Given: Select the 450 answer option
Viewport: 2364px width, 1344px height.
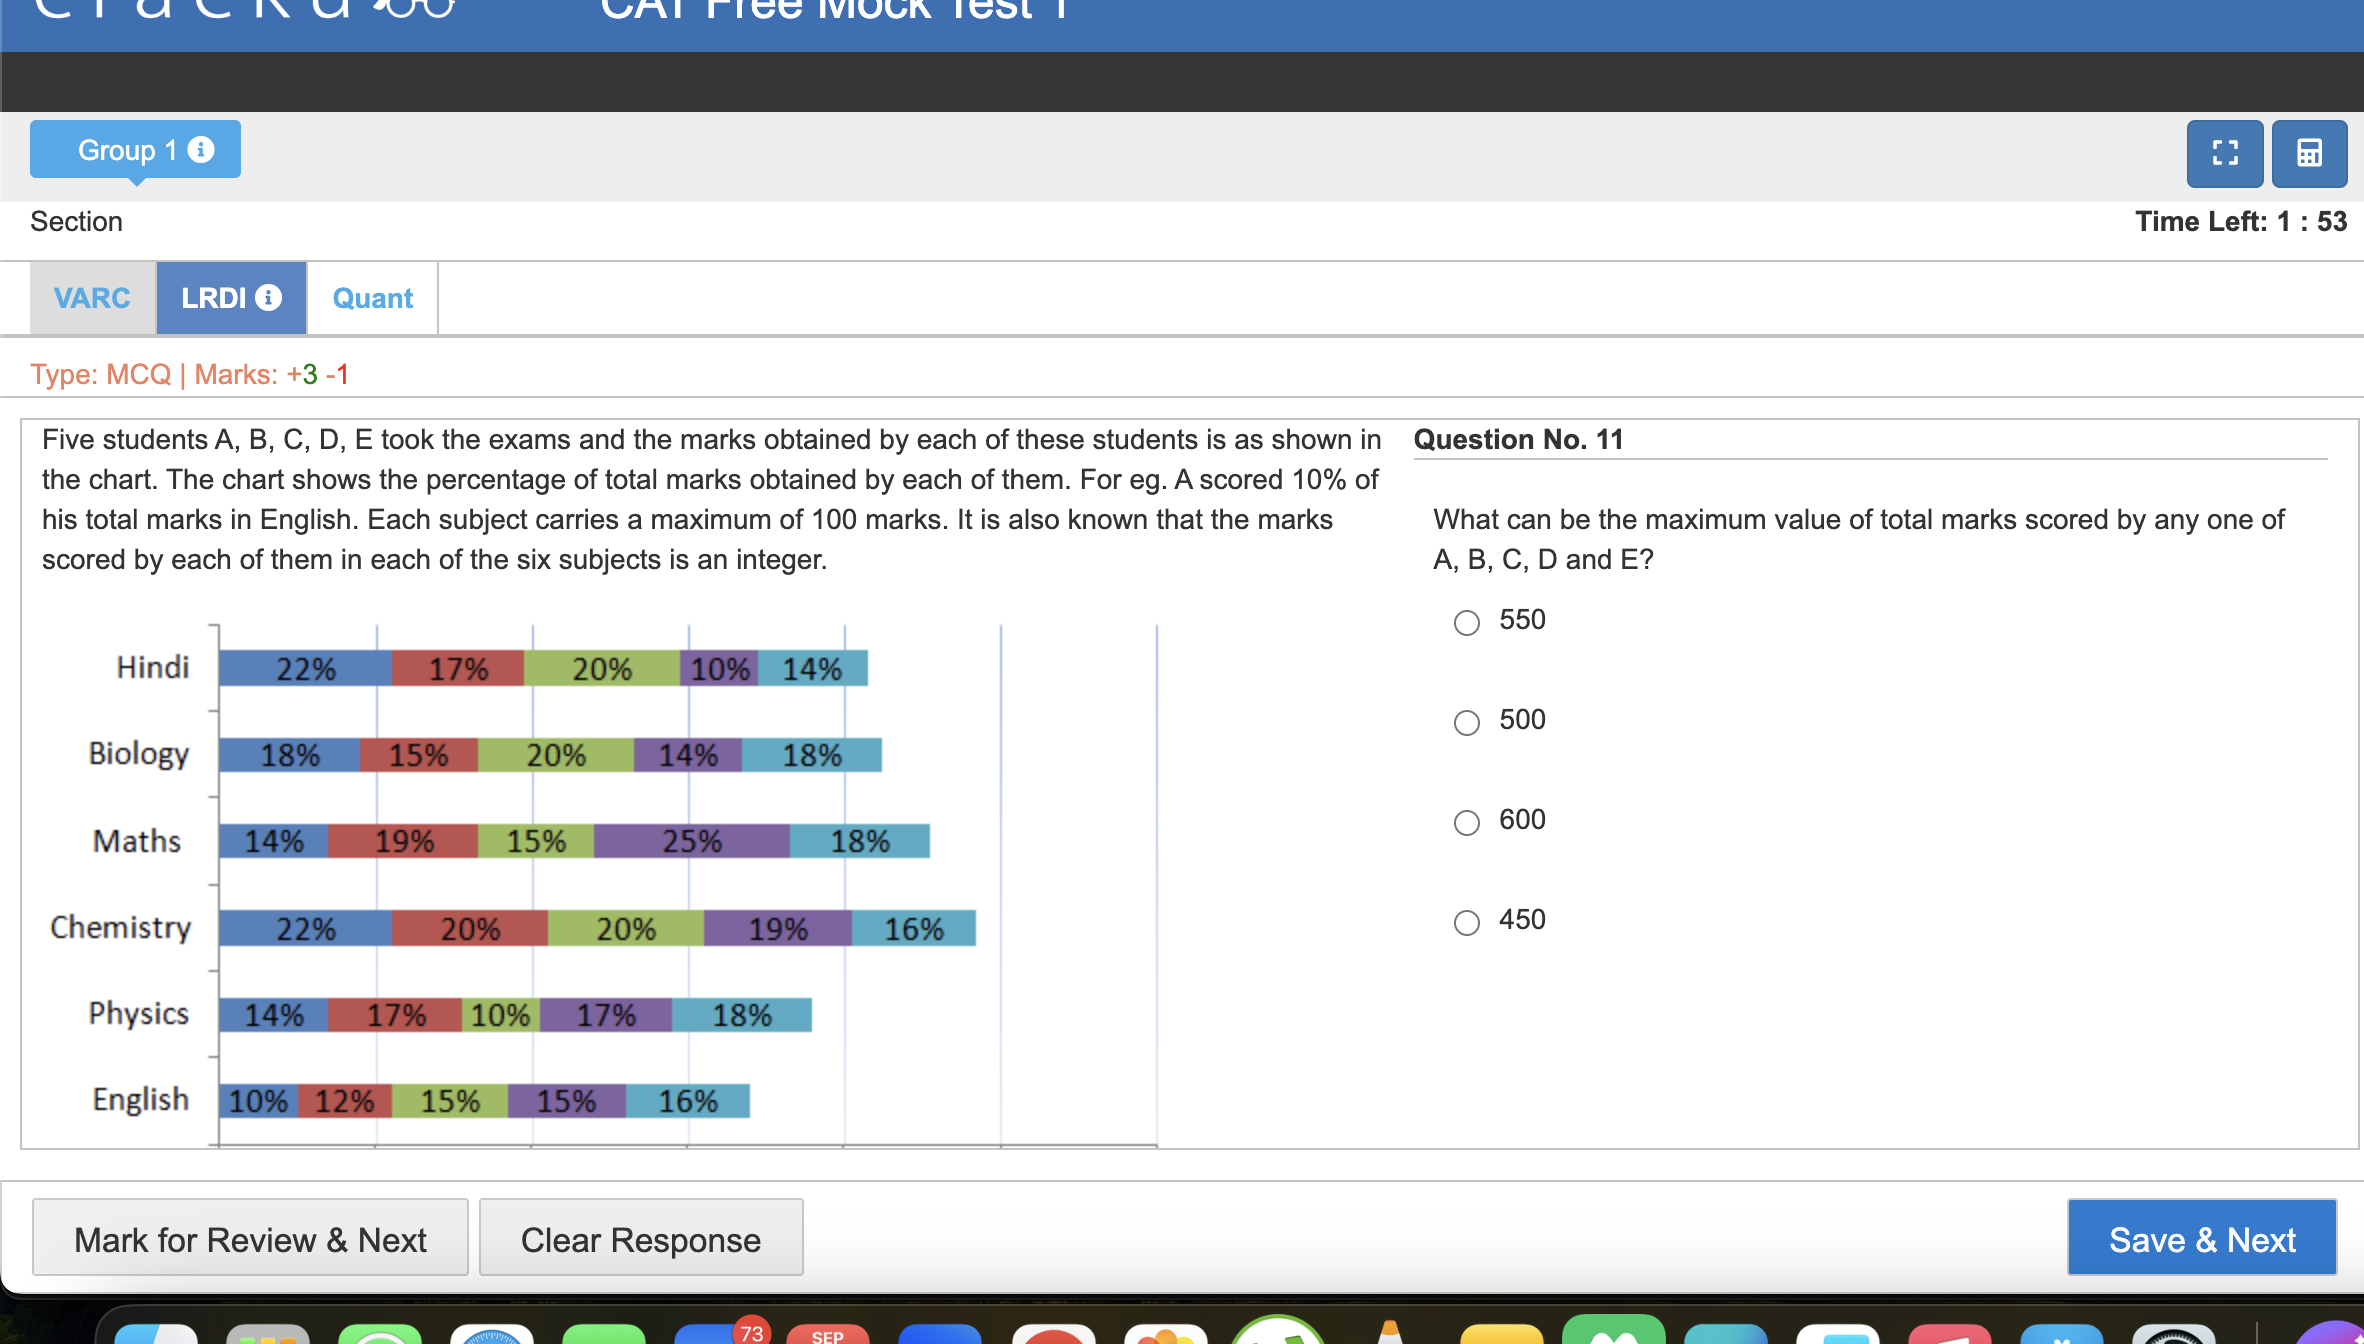Looking at the screenshot, I should [x=1466, y=922].
